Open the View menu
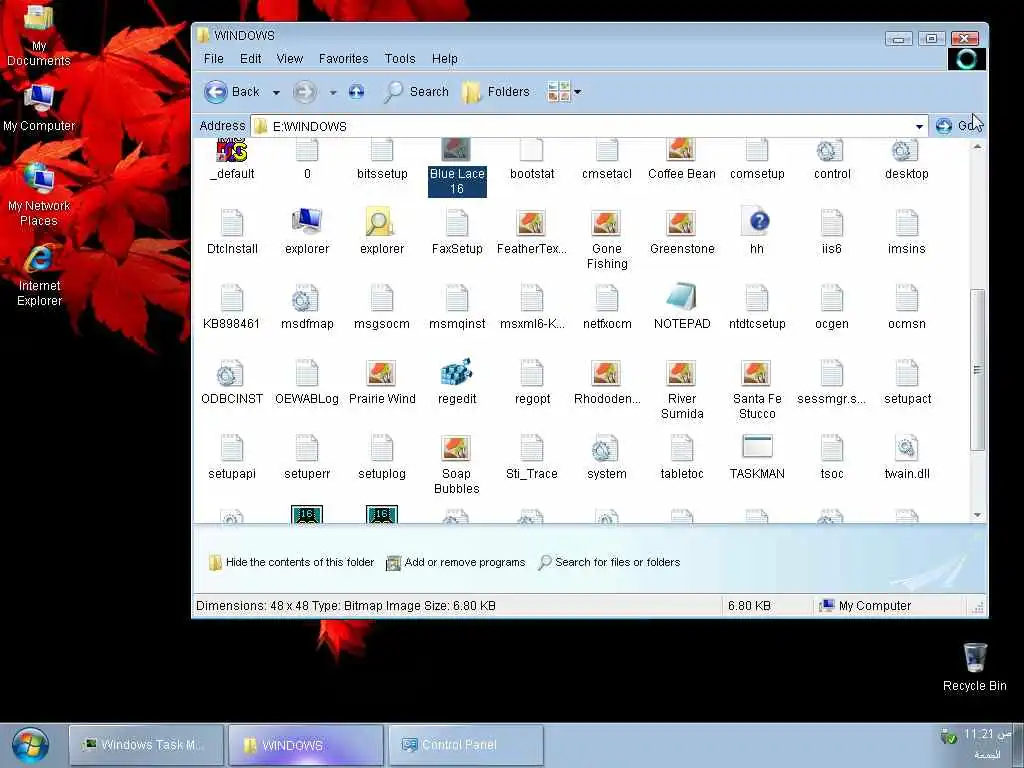Image resolution: width=1024 pixels, height=768 pixels. coord(289,59)
